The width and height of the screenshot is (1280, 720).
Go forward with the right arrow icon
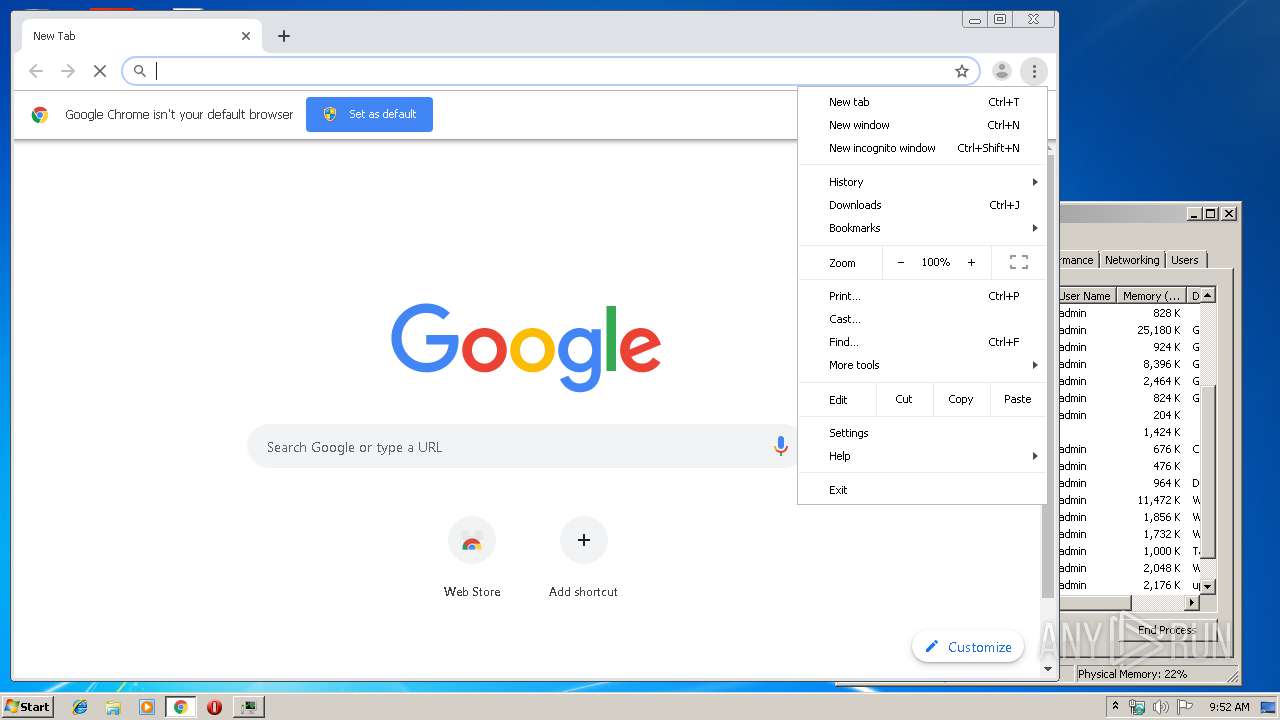pyautogui.click(x=68, y=71)
